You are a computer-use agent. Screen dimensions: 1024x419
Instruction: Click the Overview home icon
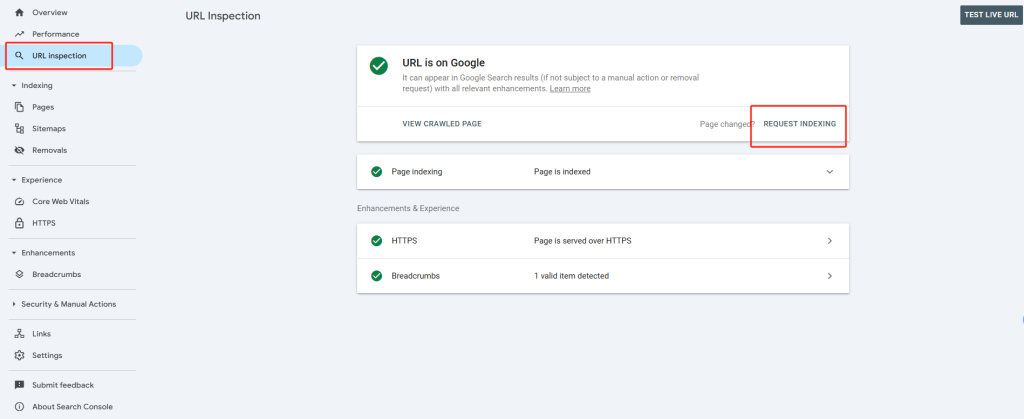click(19, 12)
